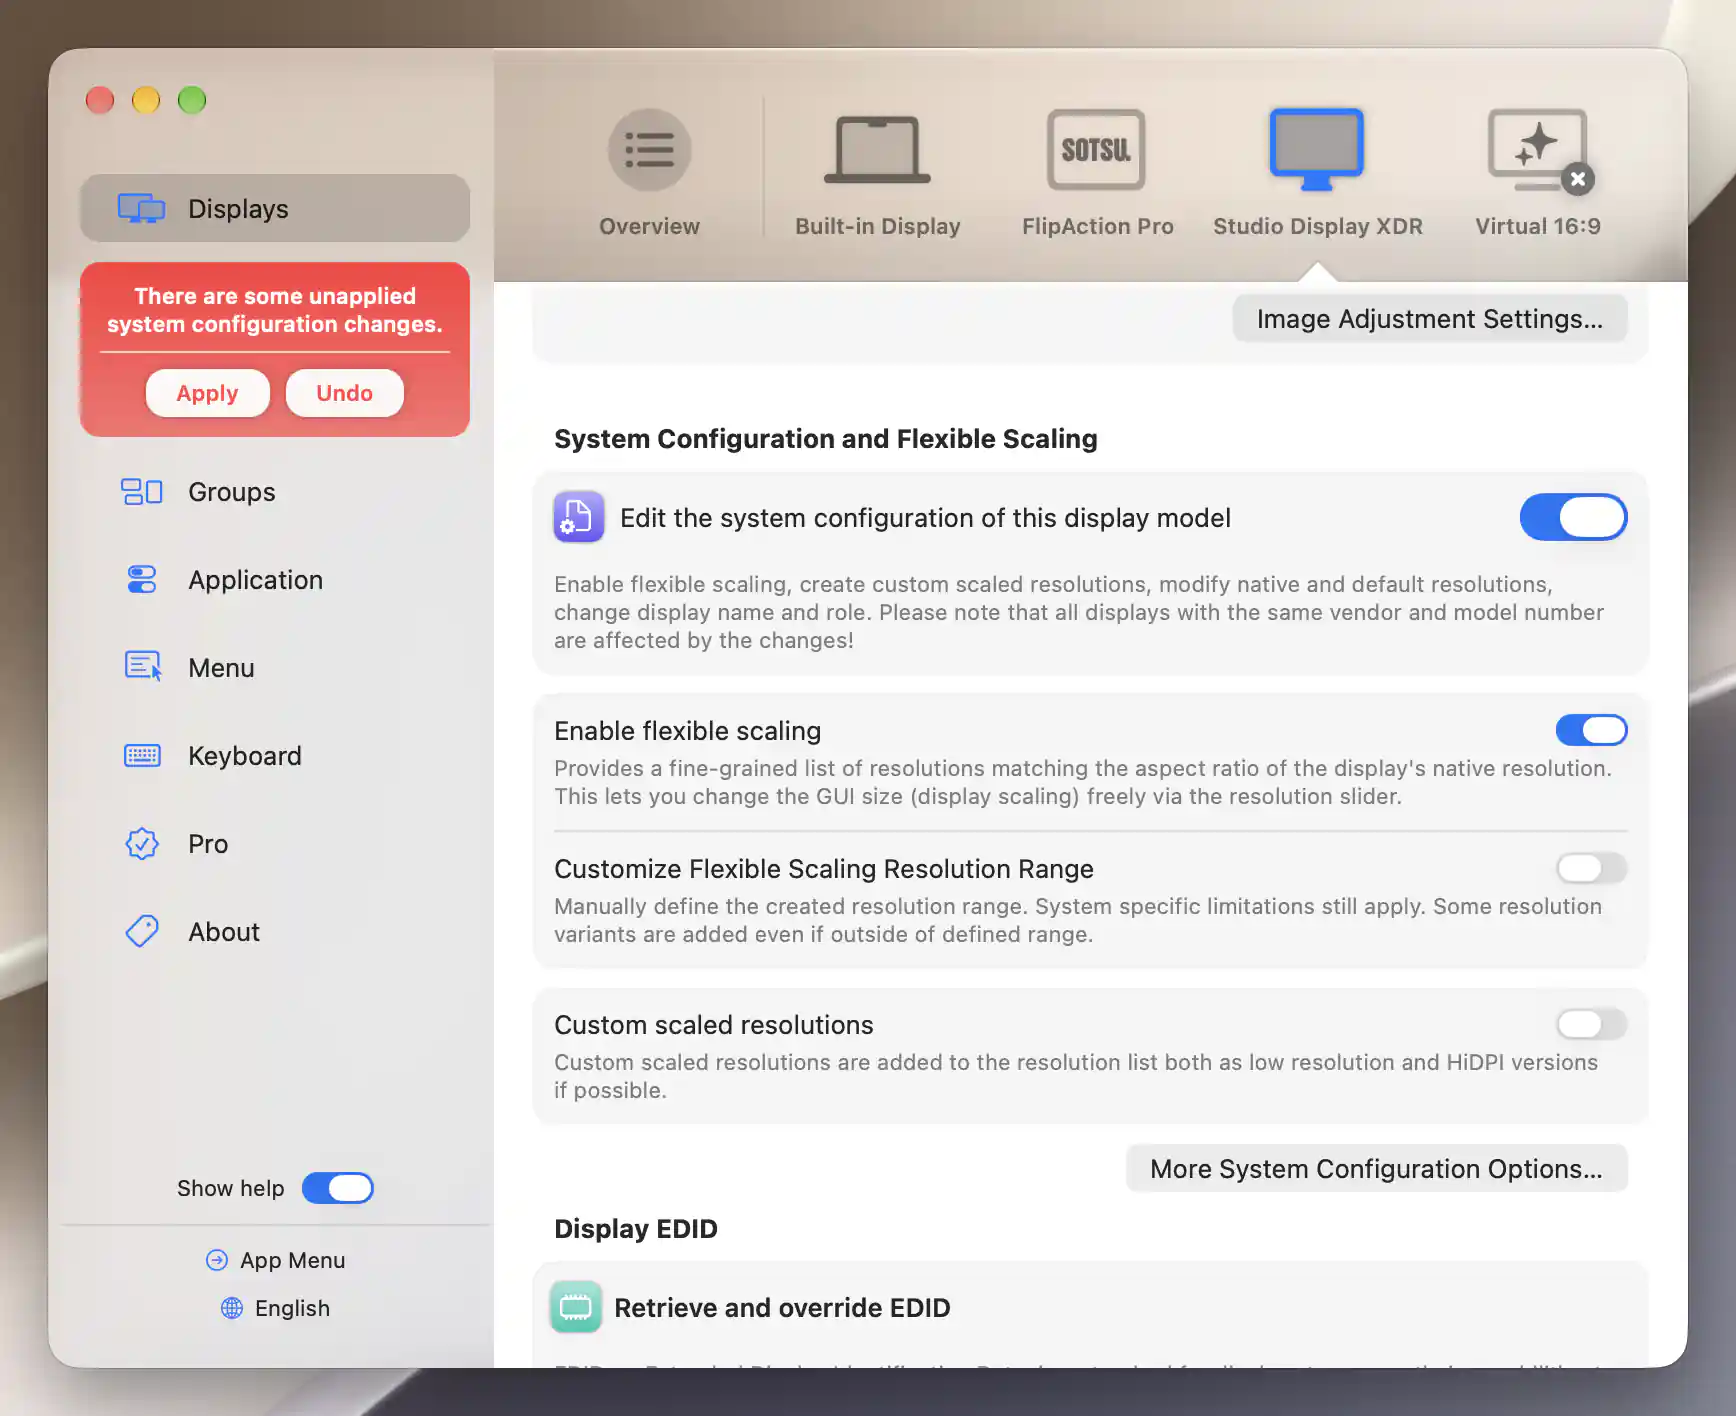This screenshot has height=1416, width=1736.
Task: Open the Overview list icon
Action: (x=649, y=150)
